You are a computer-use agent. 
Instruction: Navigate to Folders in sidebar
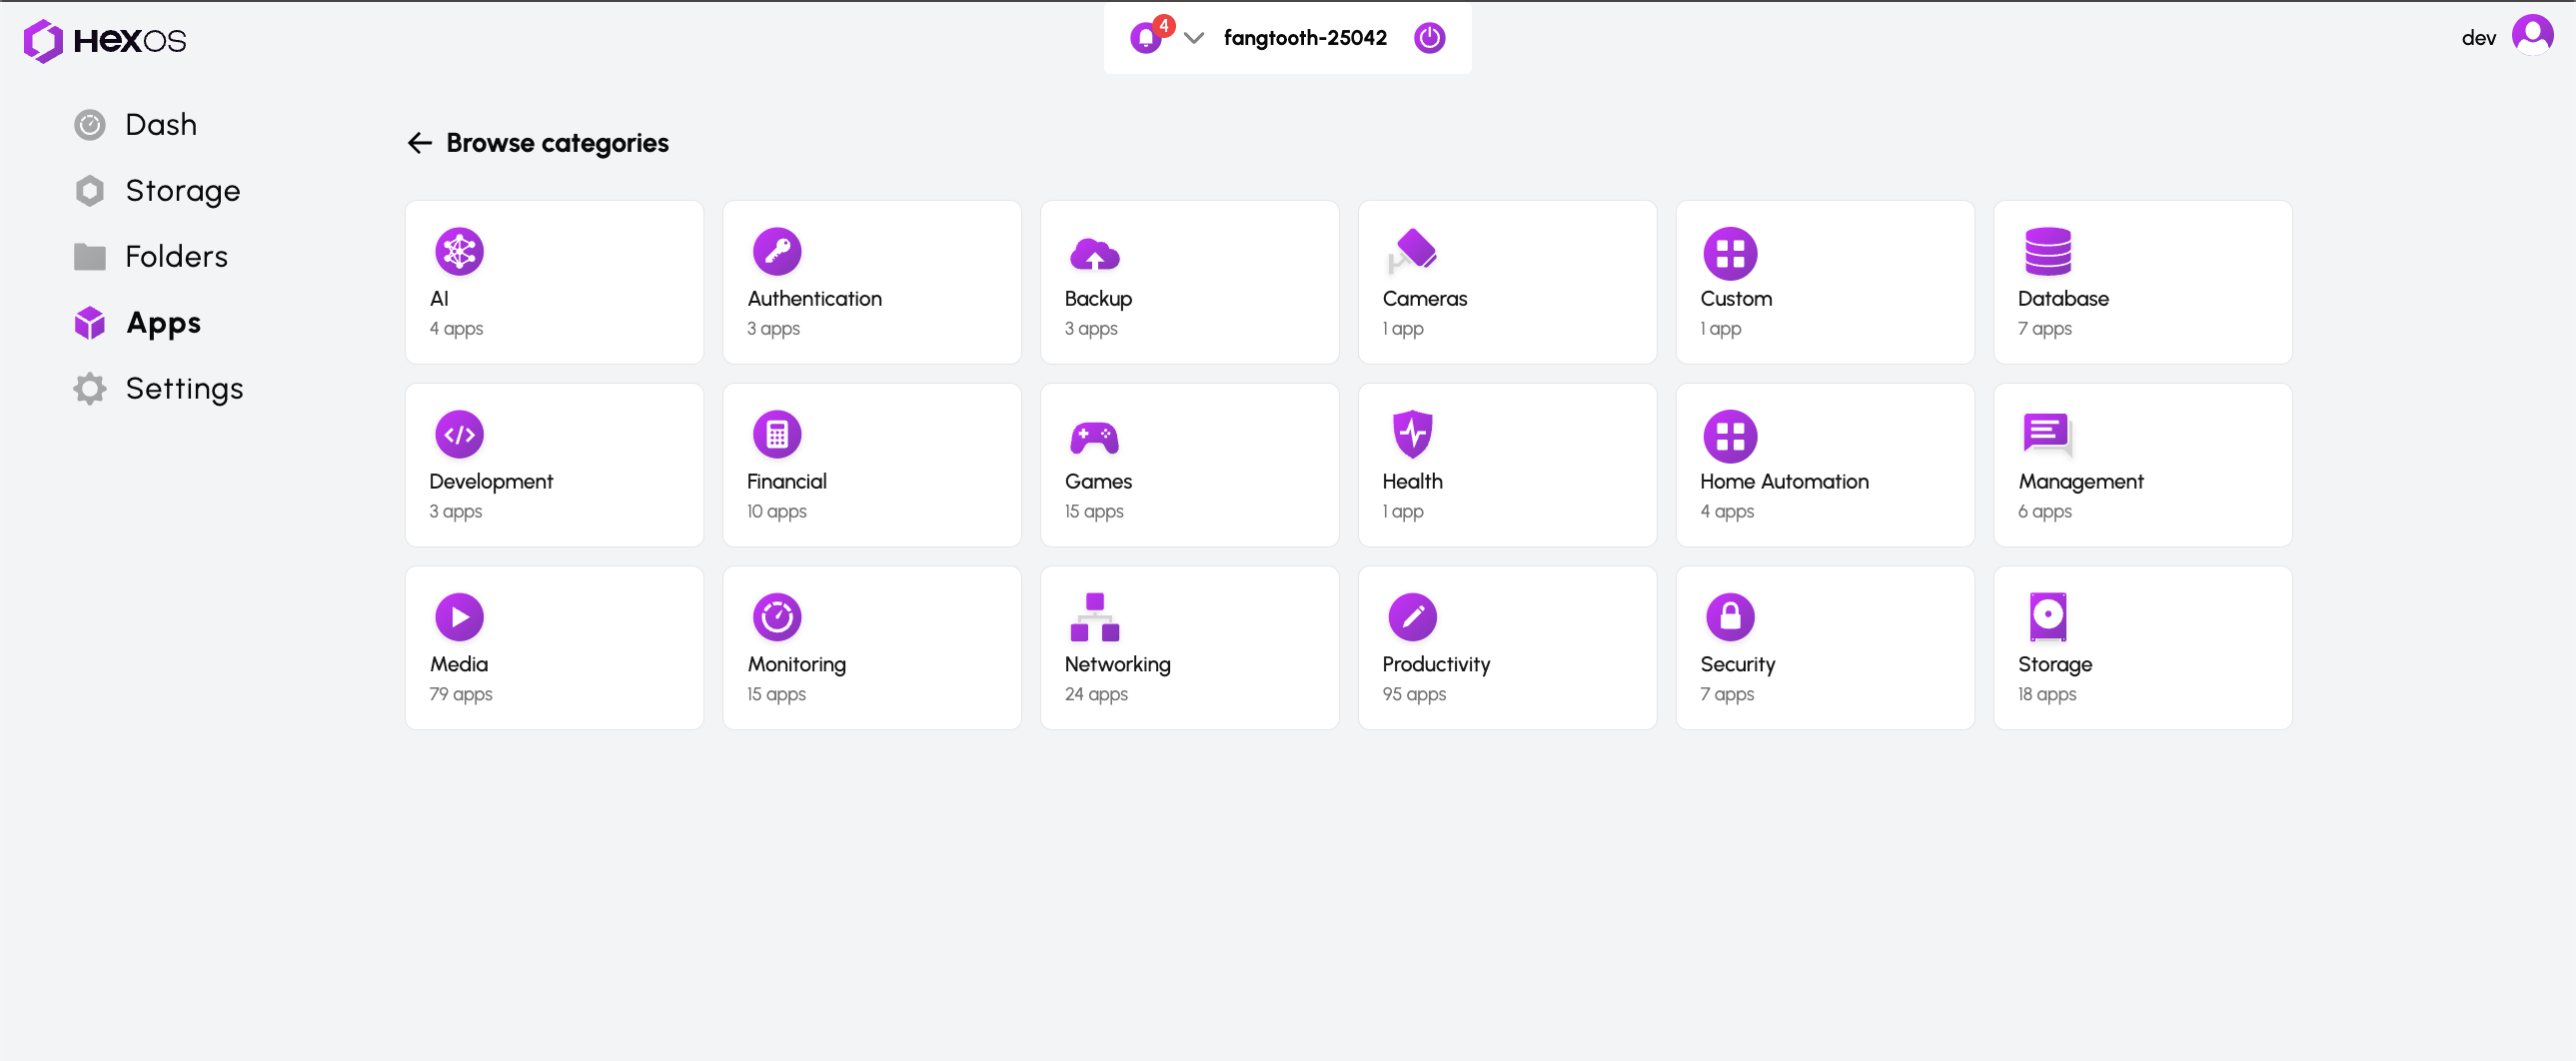[176, 257]
